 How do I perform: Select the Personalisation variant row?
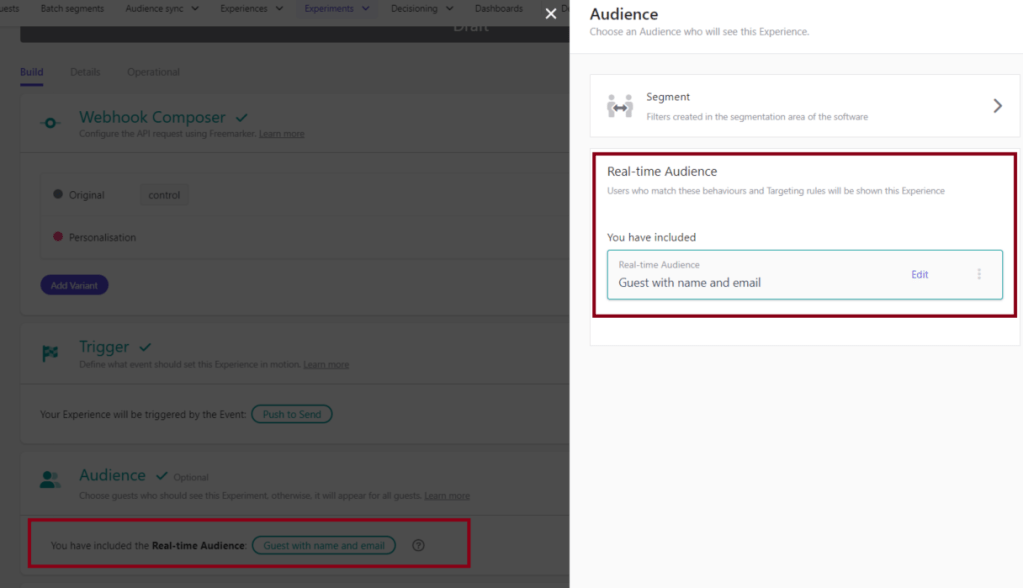tap(102, 238)
